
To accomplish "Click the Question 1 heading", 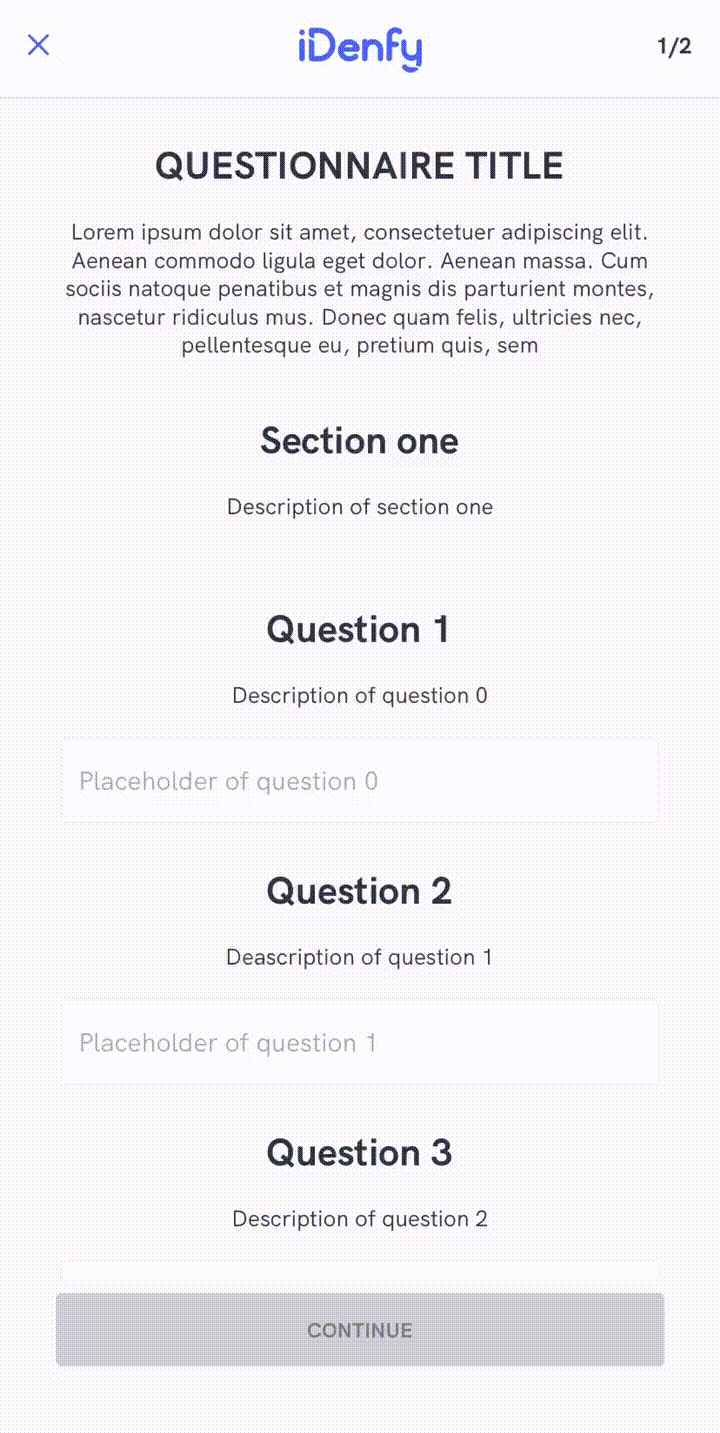I will [358, 630].
